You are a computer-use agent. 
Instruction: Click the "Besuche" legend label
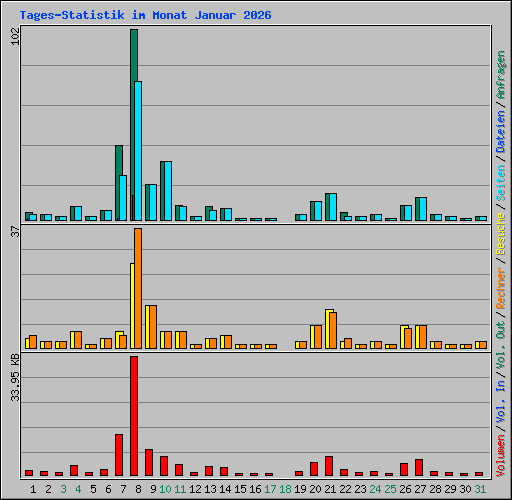[x=501, y=234]
